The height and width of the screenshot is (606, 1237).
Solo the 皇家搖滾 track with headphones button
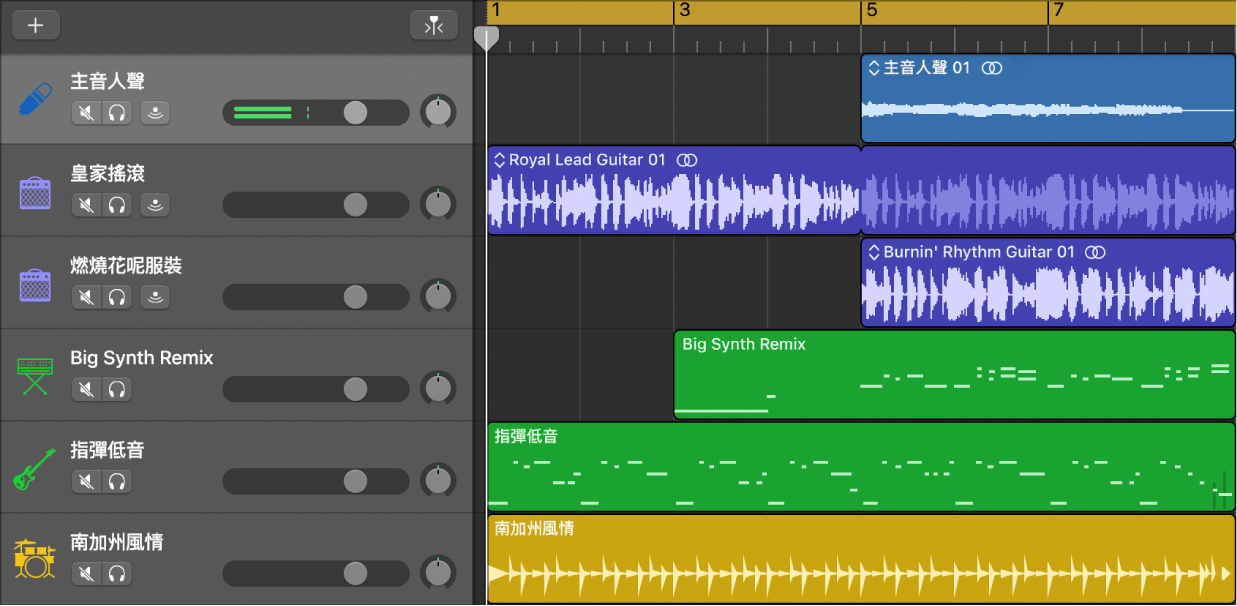117,205
